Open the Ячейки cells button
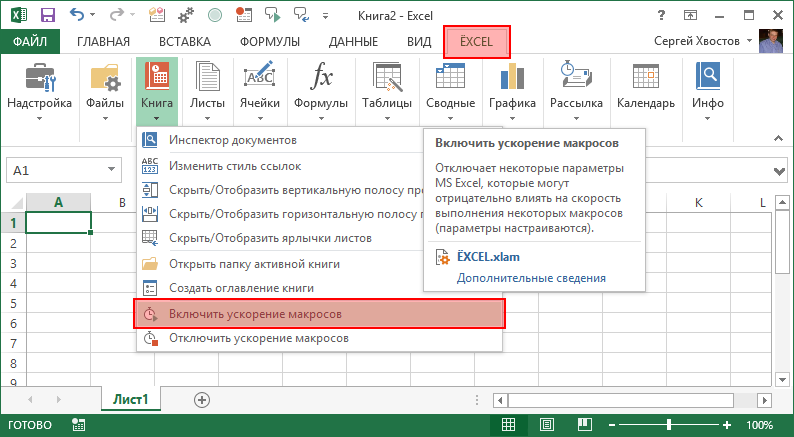The width and height of the screenshot is (794, 437). [260, 91]
